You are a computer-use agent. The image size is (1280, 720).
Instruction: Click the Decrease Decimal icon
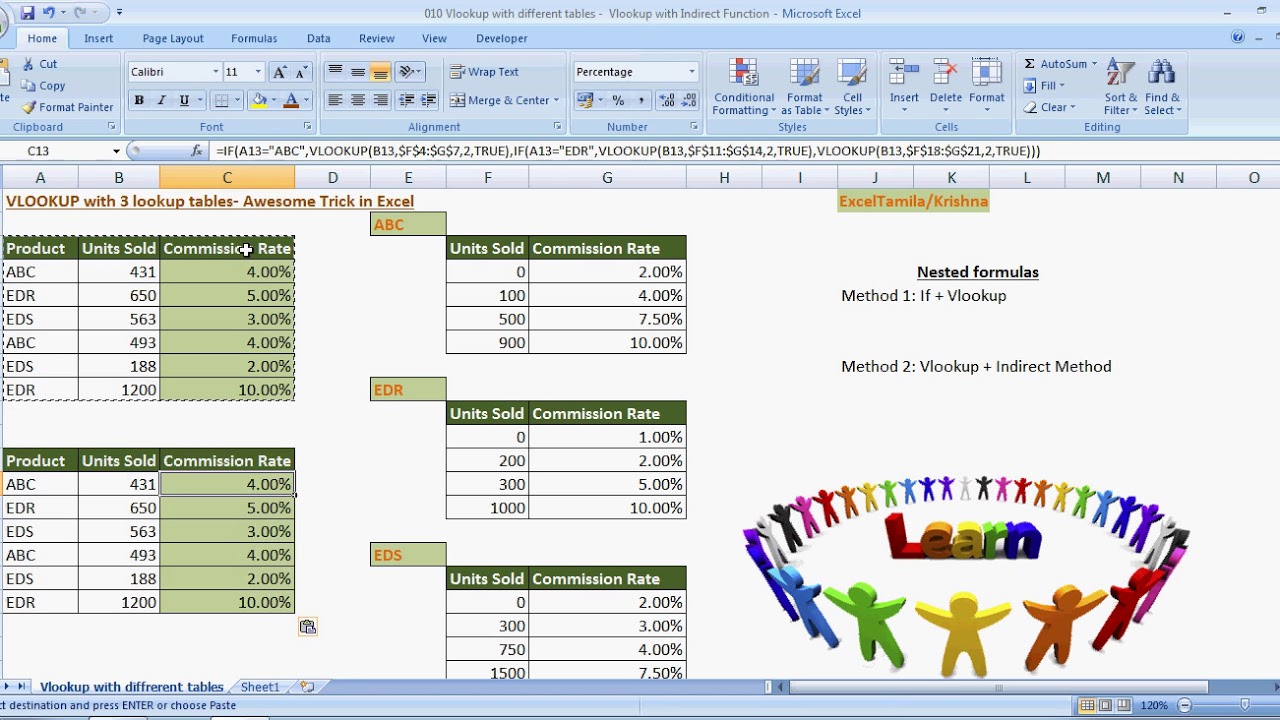coord(689,100)
